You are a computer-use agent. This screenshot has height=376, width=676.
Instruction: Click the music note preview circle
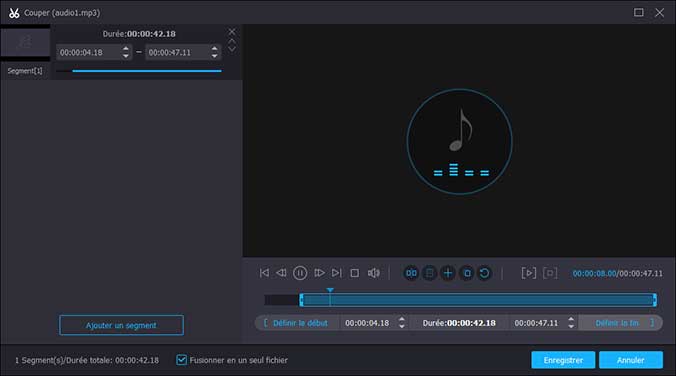[460, 141]
